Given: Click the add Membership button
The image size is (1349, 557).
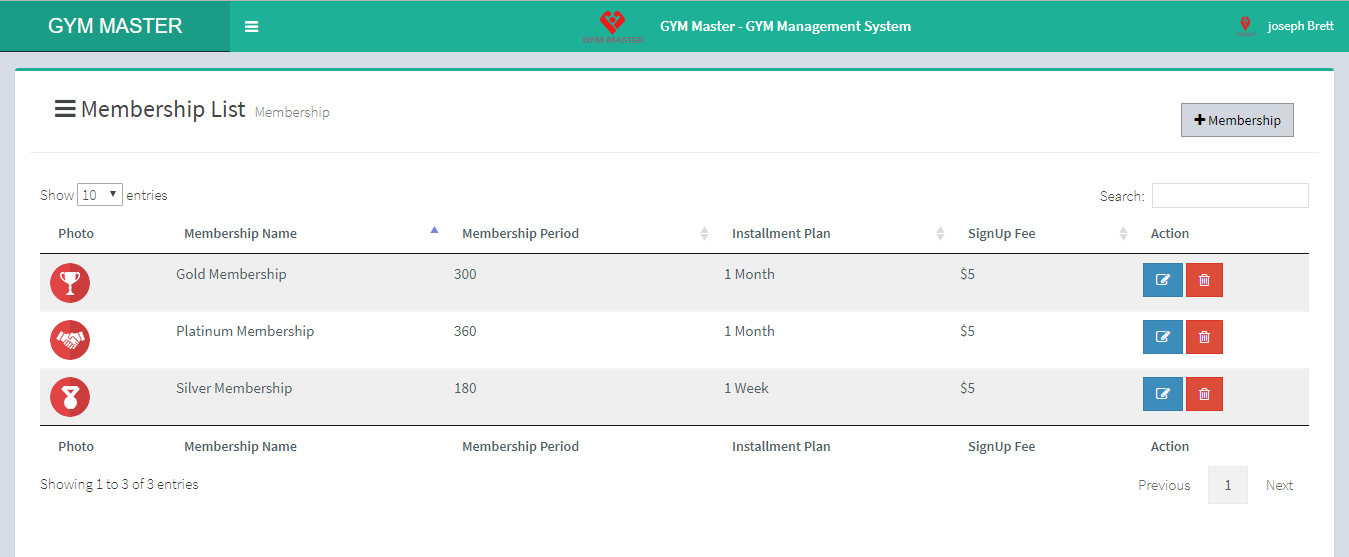Looking at the screenshot, I should [1237, 120].
